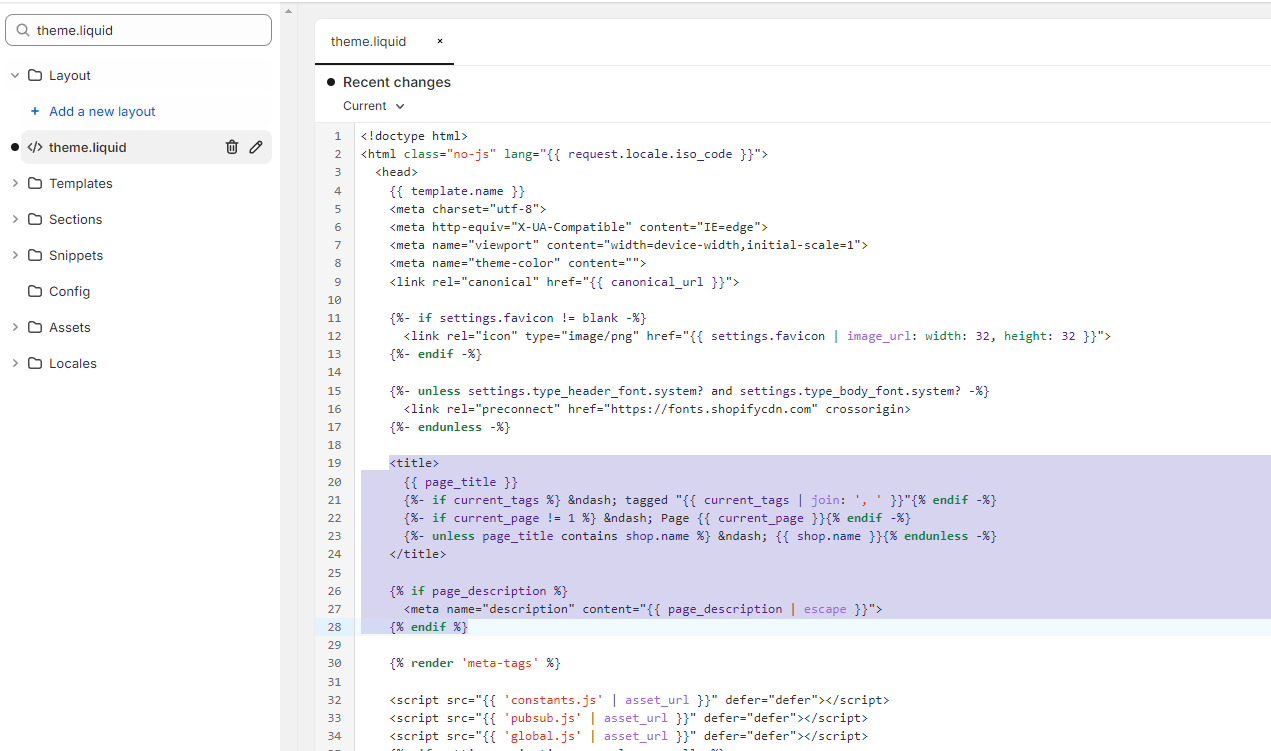The image size is (1271, 751).
Task: Click the plus icon for new layout
Action: (35, 111)
